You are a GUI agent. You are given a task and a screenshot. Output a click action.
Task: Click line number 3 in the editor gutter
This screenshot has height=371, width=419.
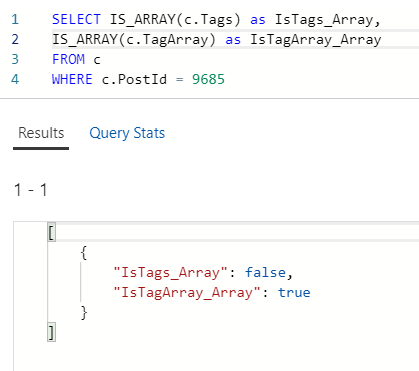coord(15,59)
